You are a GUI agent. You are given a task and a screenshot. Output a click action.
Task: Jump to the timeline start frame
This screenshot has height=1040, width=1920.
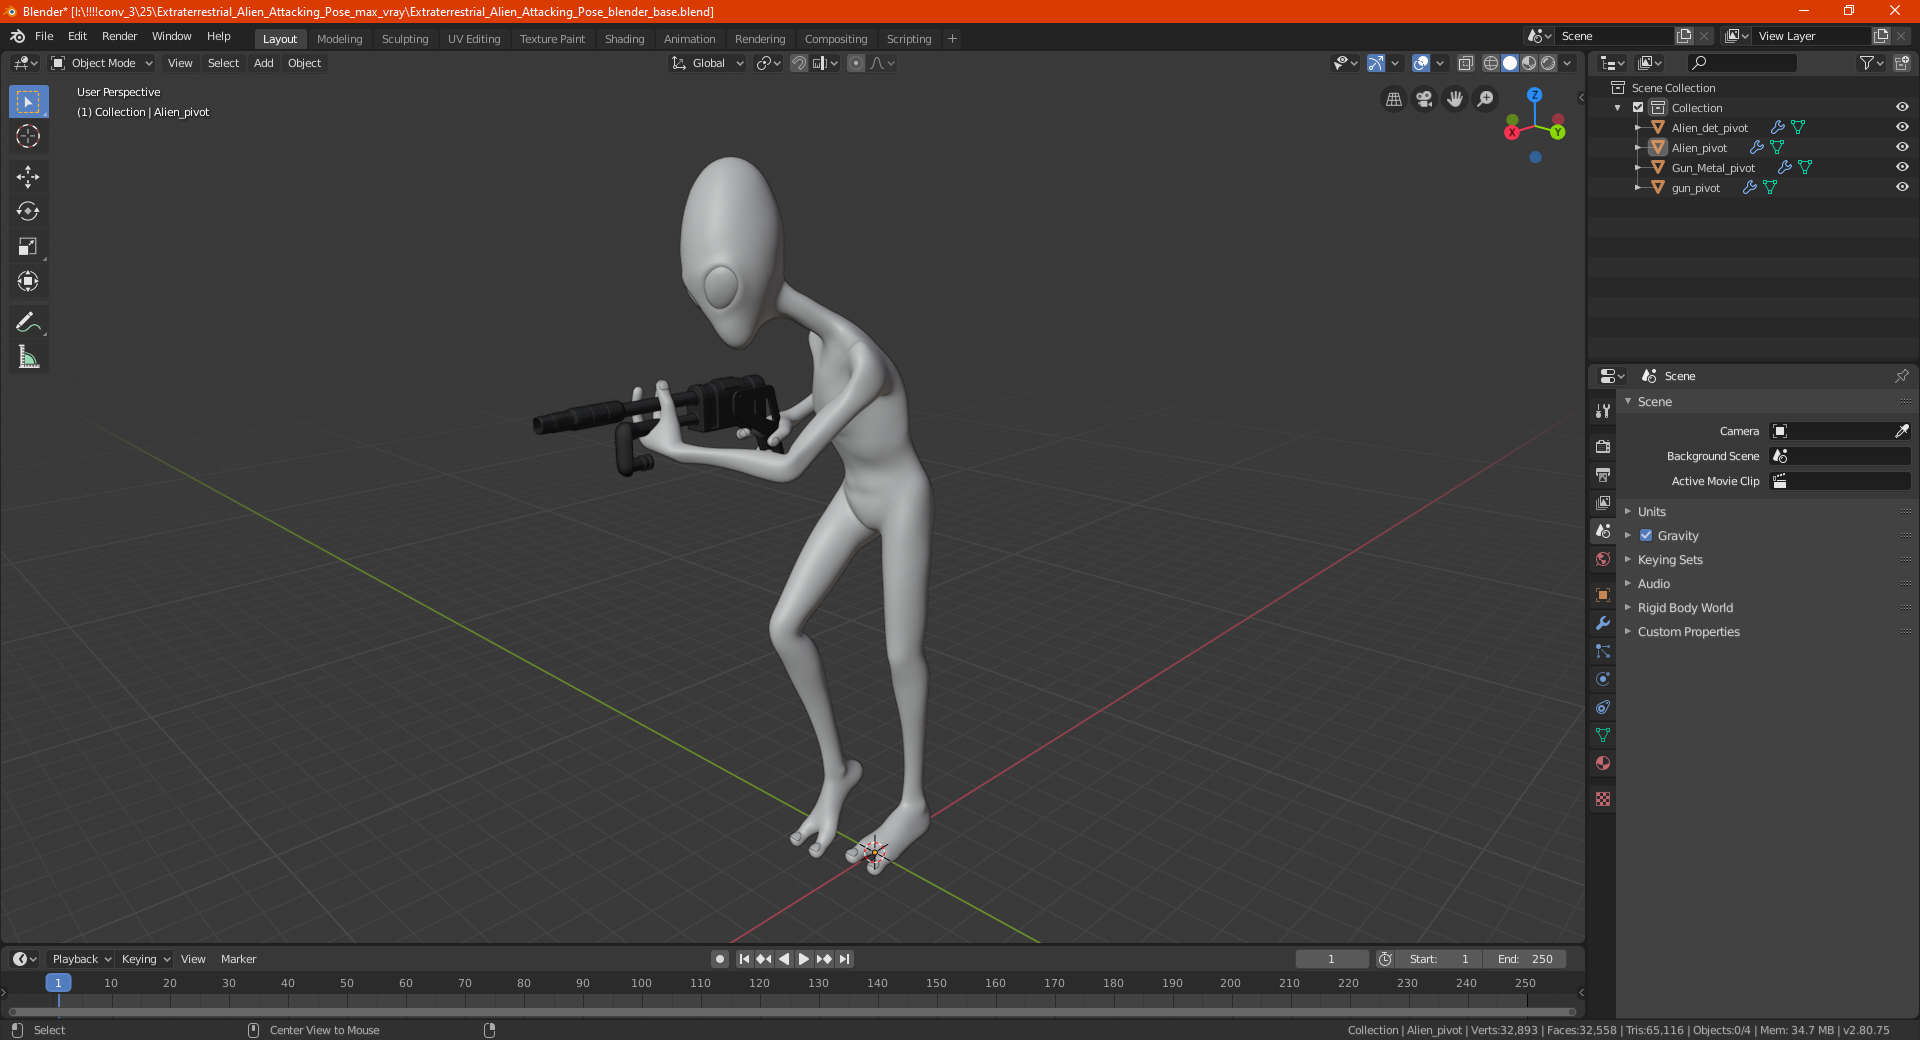click(744, 959)
